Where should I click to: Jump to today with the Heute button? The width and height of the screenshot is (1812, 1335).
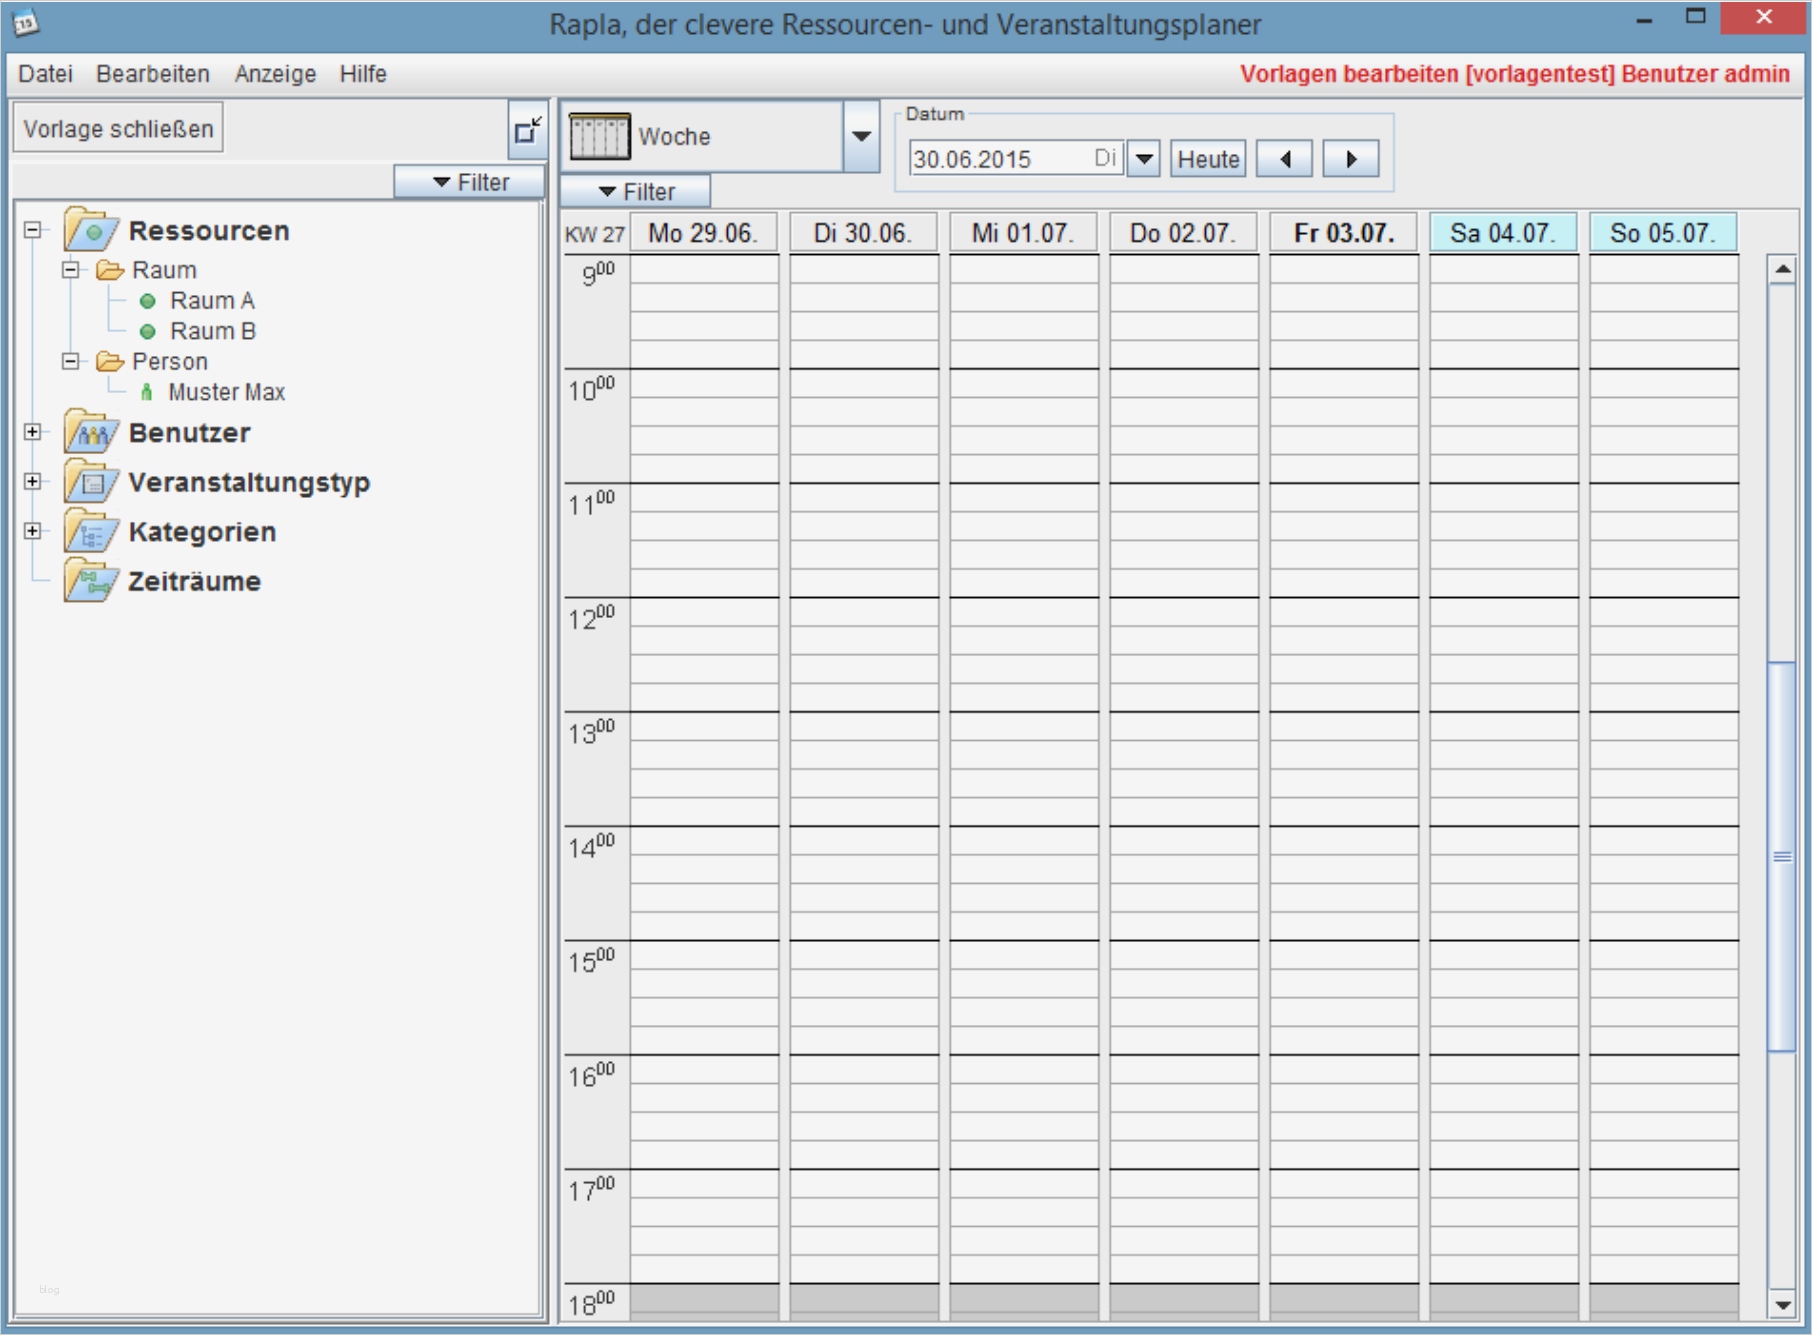1208,159
